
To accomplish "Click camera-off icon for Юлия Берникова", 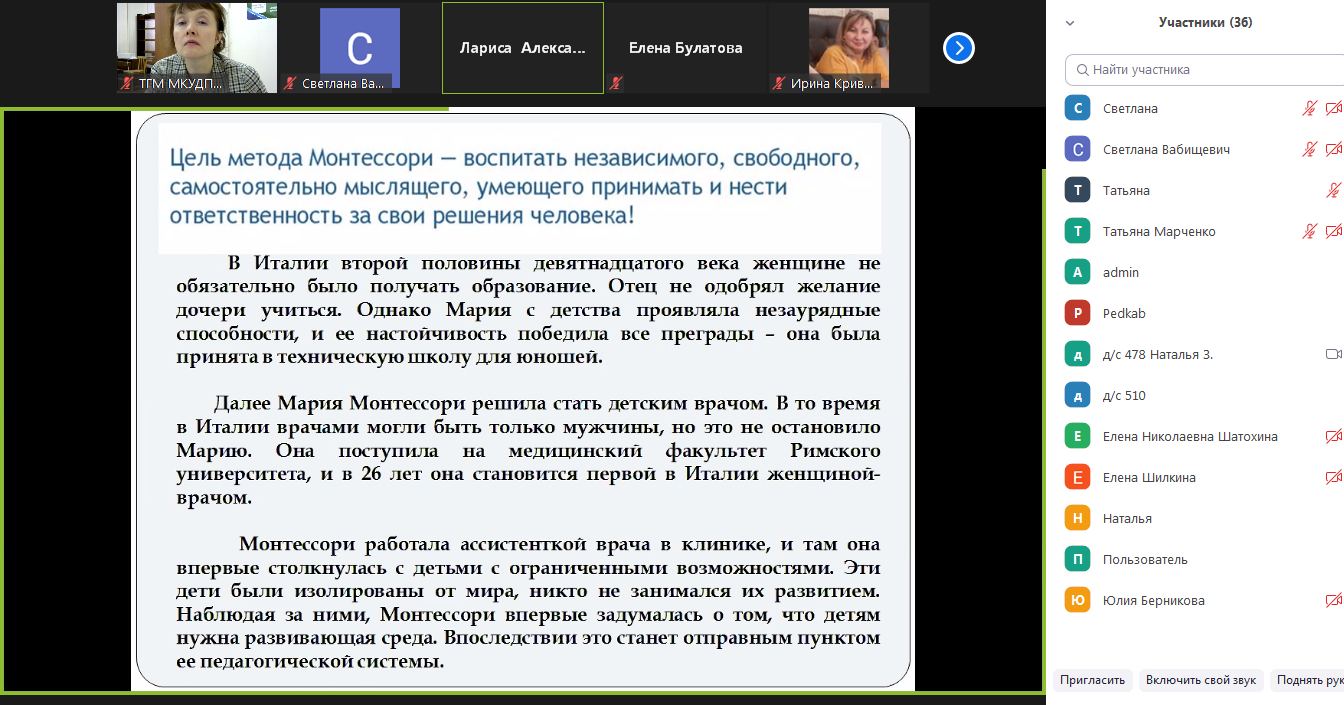I will [x=1332, y=601].
